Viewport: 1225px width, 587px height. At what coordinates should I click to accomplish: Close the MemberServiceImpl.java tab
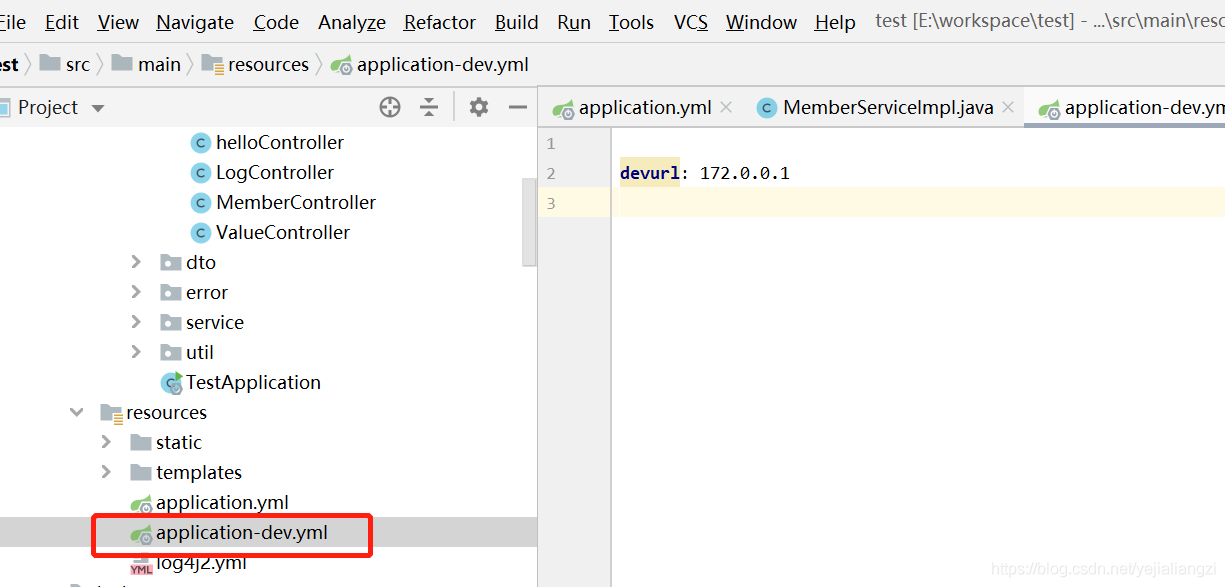coord(1008,107)
